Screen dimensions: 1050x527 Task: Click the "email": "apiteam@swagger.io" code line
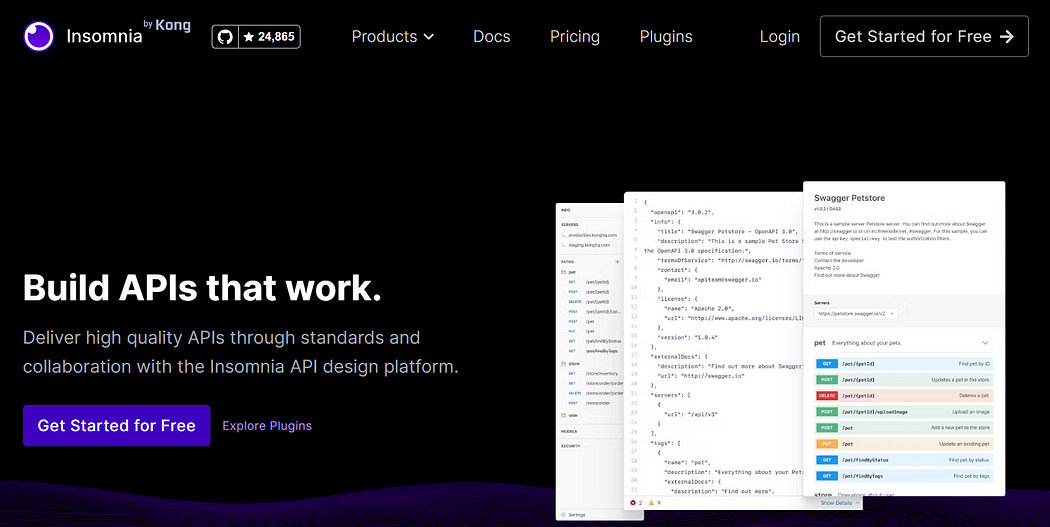712,279
